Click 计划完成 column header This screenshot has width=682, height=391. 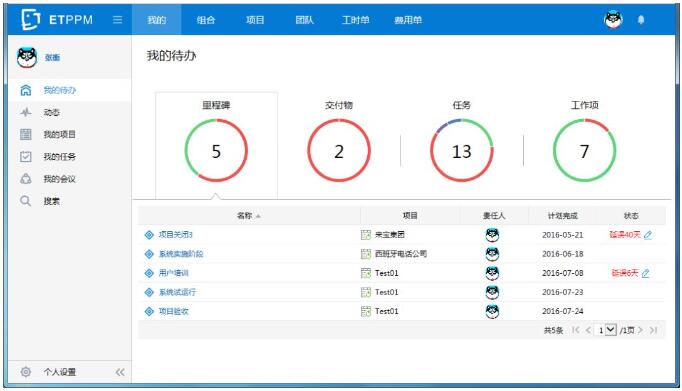562,215
